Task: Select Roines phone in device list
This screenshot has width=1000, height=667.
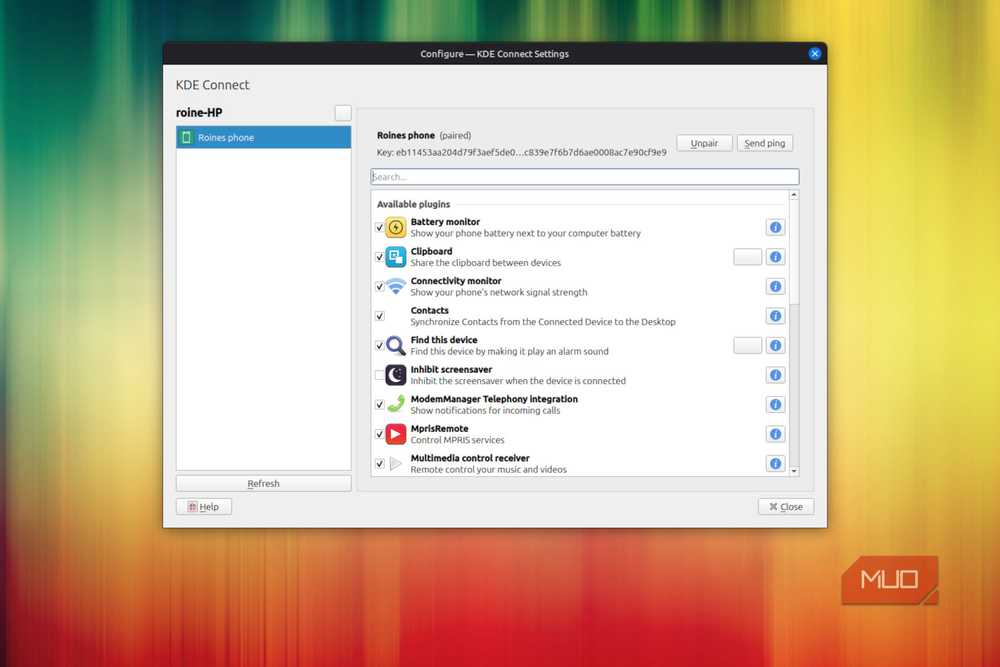Action: (263, 138)
